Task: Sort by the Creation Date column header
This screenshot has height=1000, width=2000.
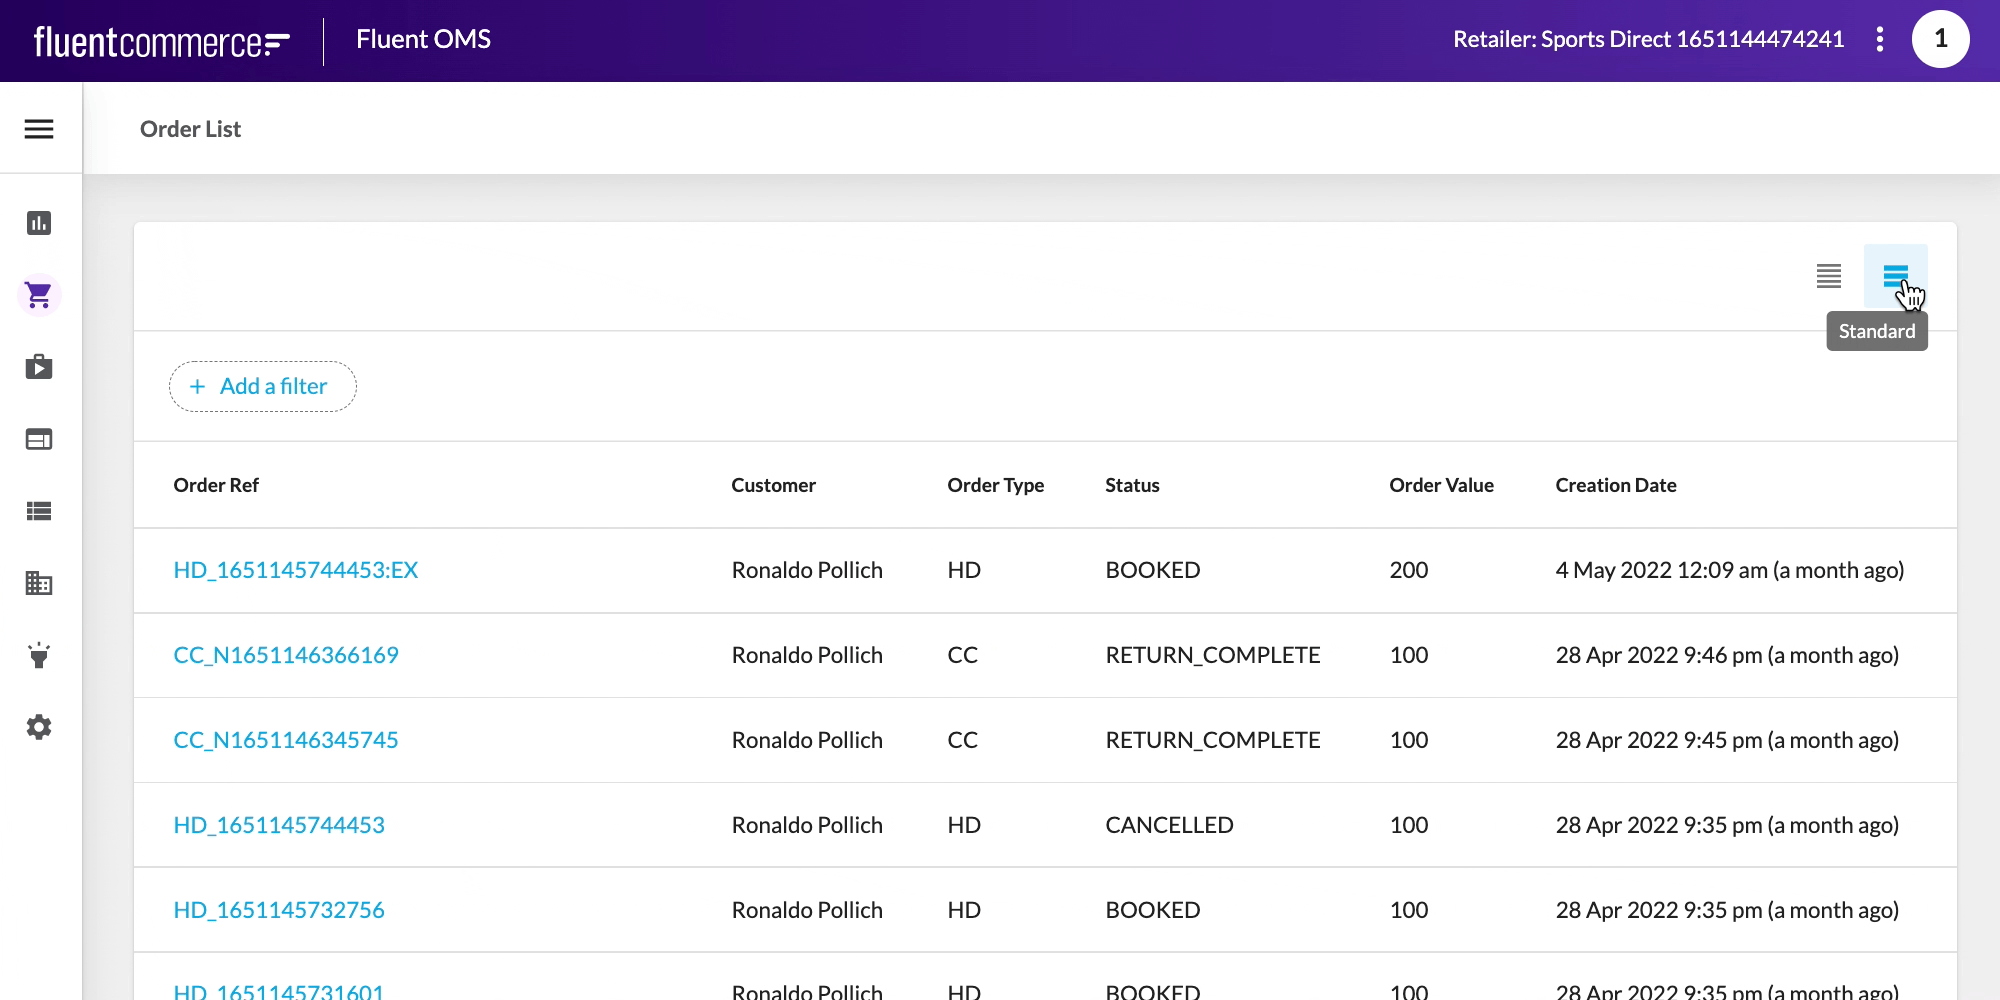Action: pyautogui.click(x=1616, y=485)
